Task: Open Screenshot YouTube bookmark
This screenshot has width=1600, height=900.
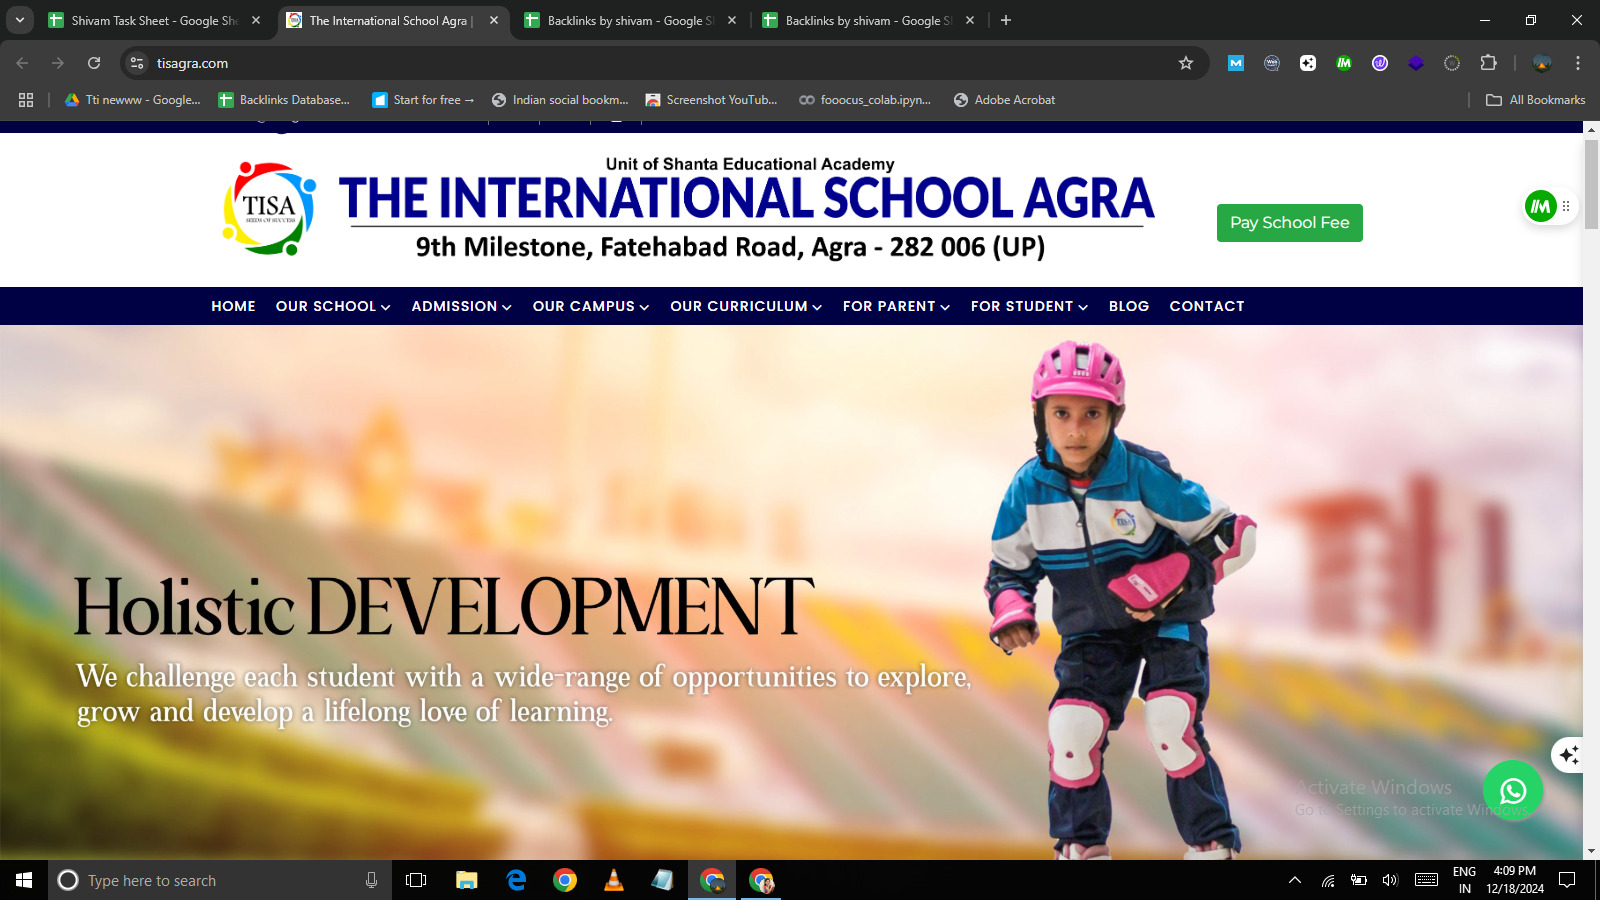Action: pos(711,100)
